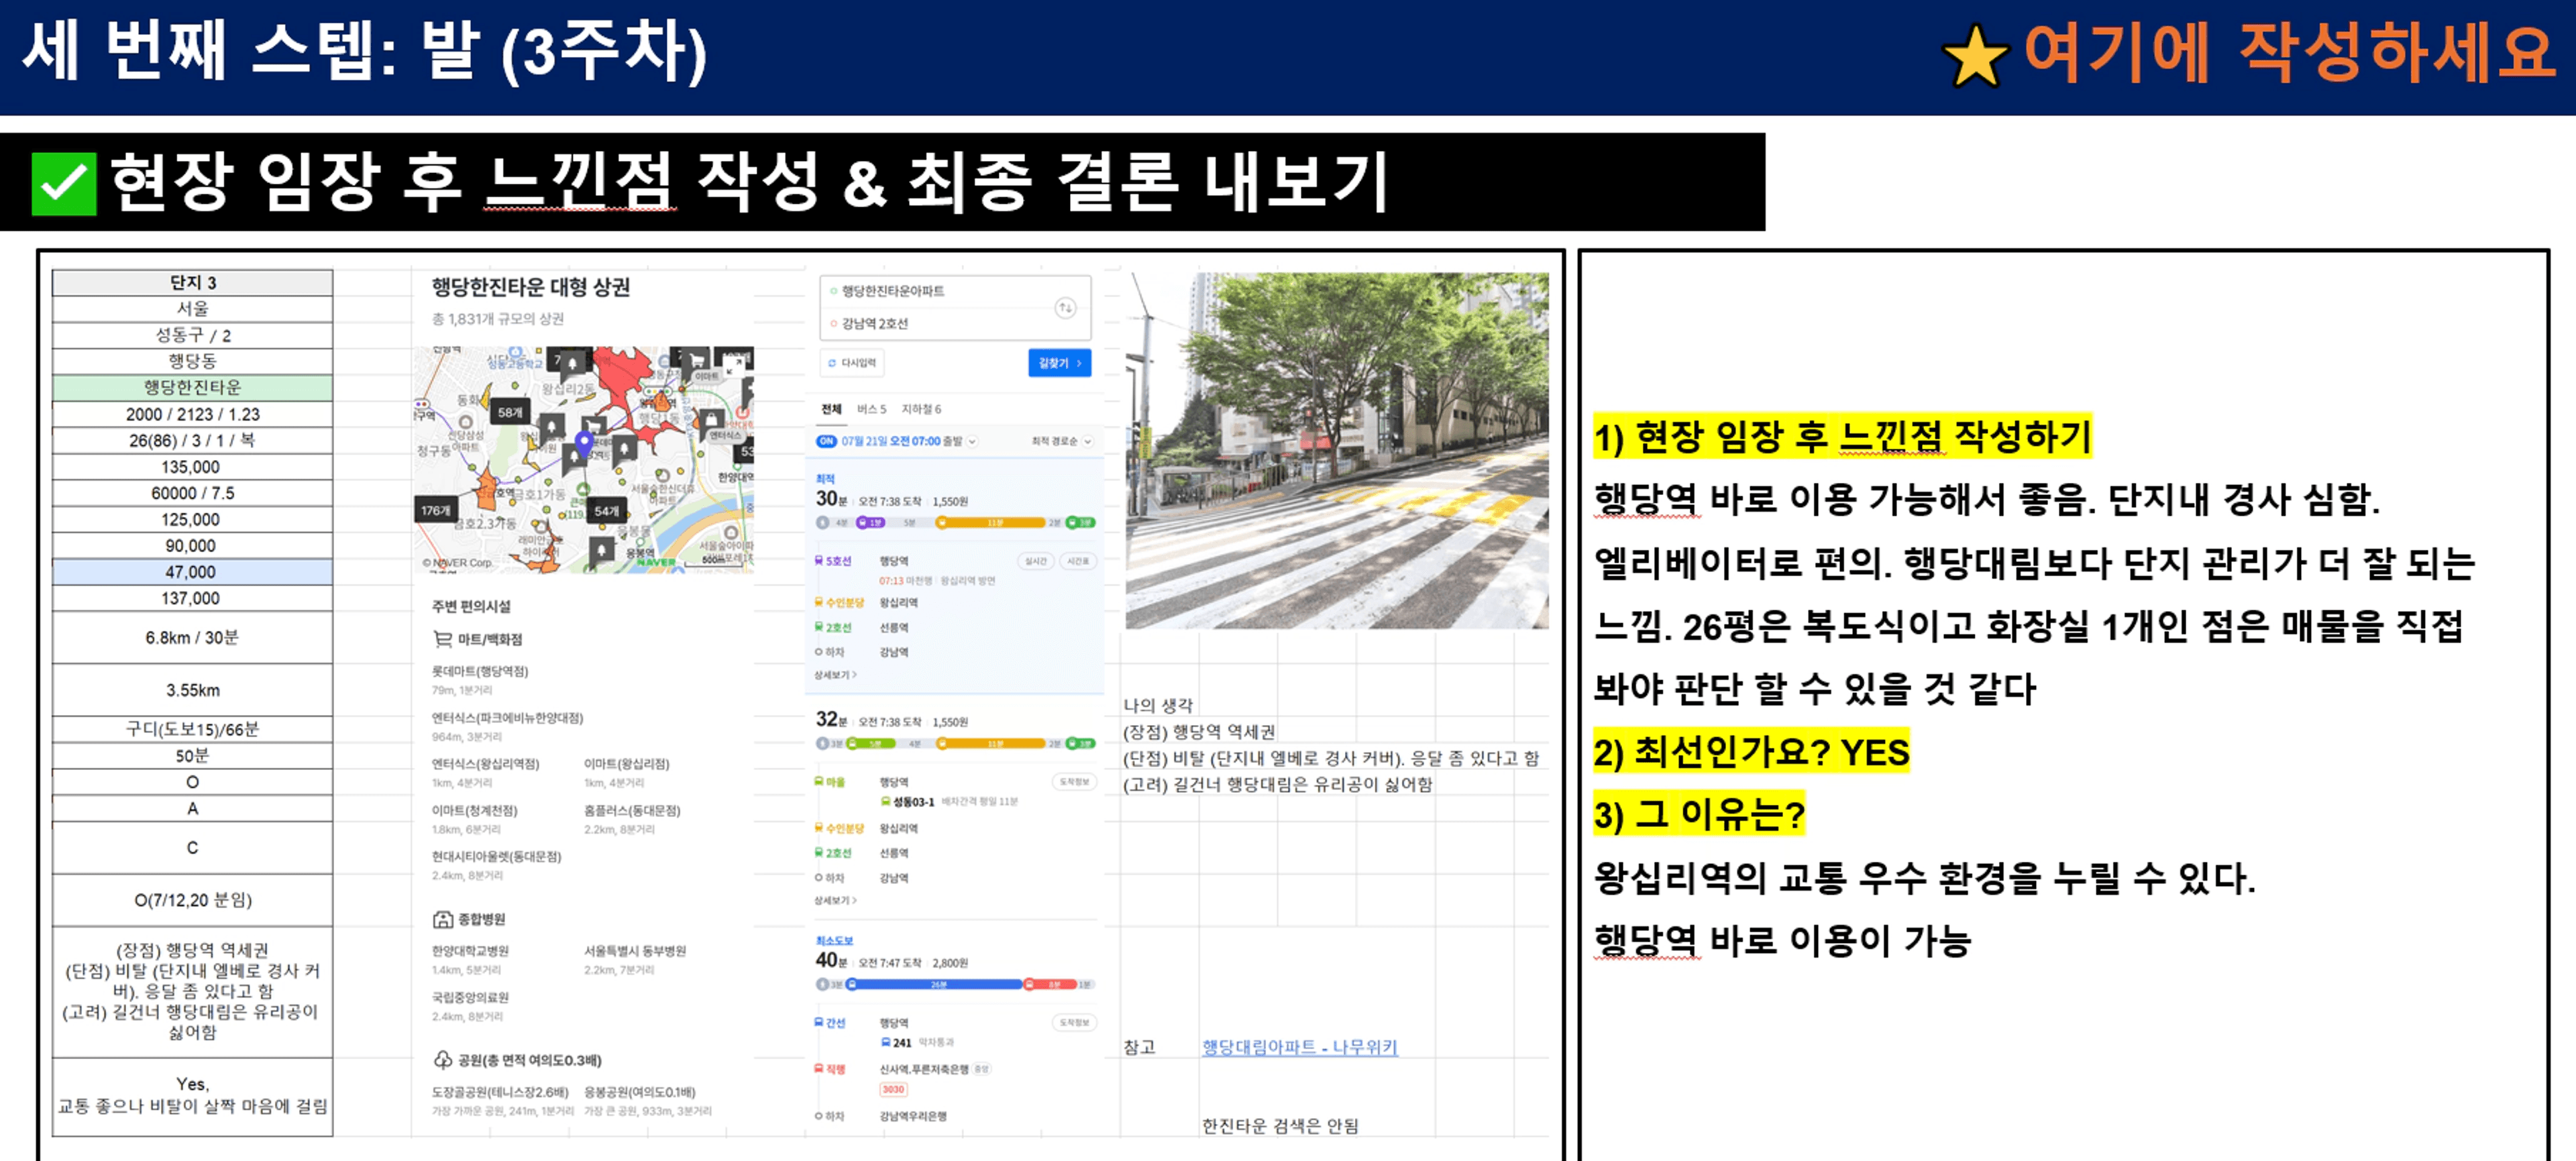Click the 30분 route segment progress bar
Viewport: 2576px width, 1161px height.
tap(956, 523)
